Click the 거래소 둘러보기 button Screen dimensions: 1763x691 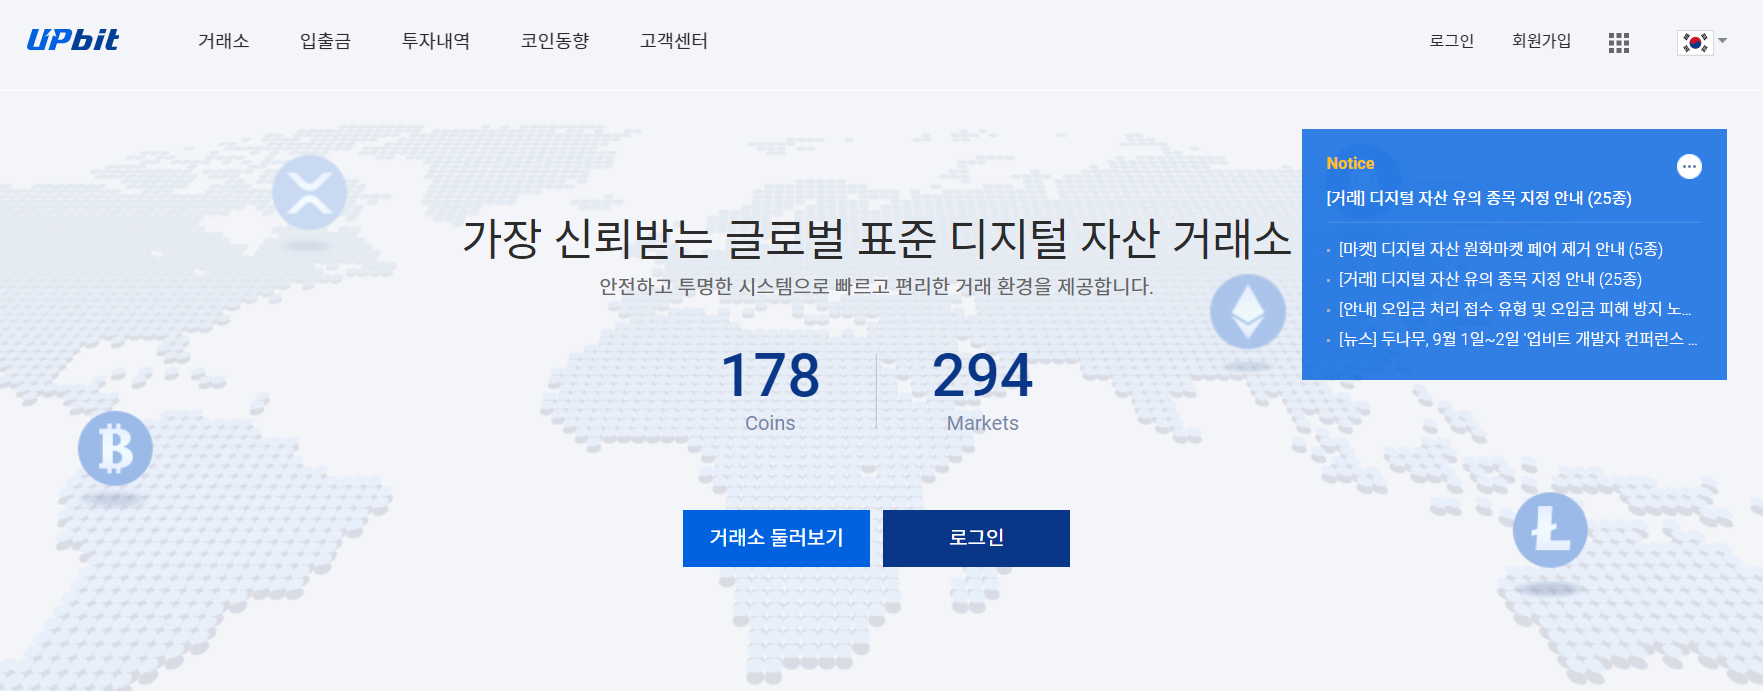(776, 538)
